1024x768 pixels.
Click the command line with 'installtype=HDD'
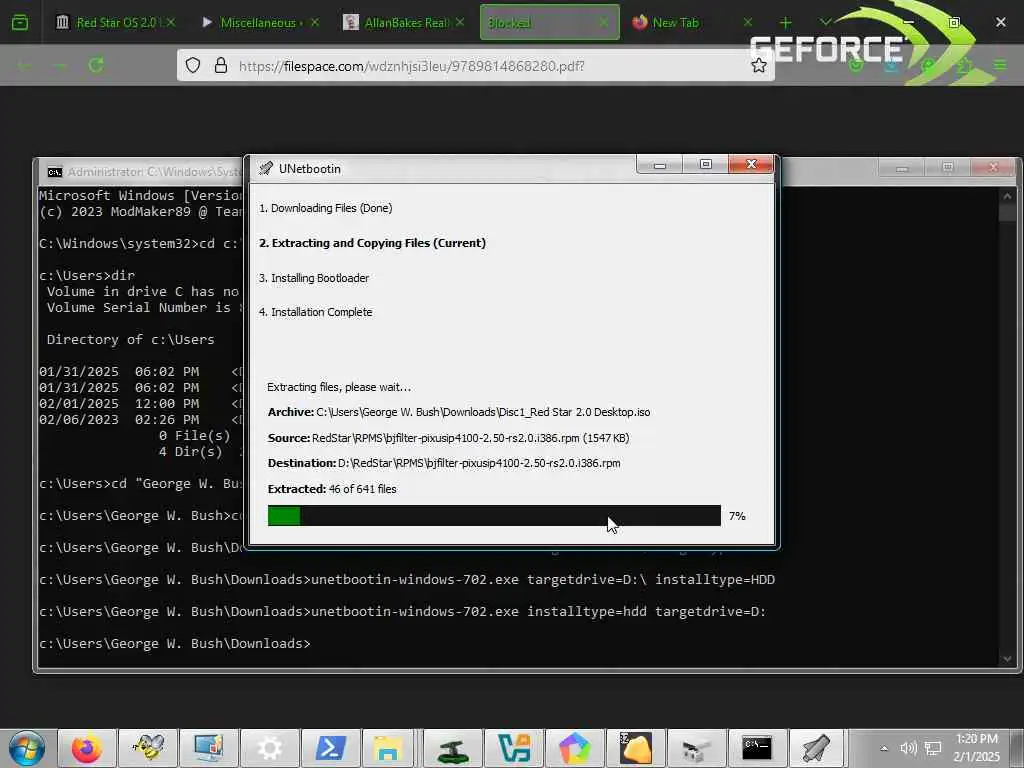pos(407,580)
